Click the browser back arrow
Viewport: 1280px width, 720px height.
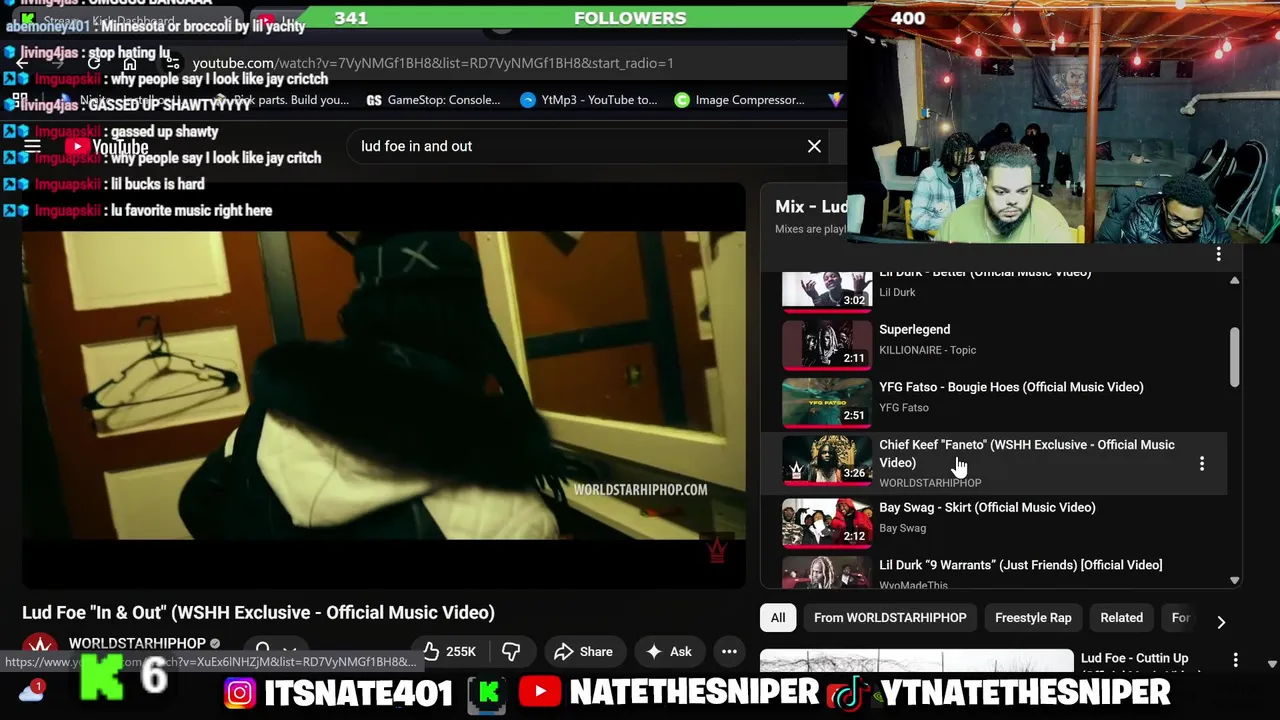coord(22,63)
